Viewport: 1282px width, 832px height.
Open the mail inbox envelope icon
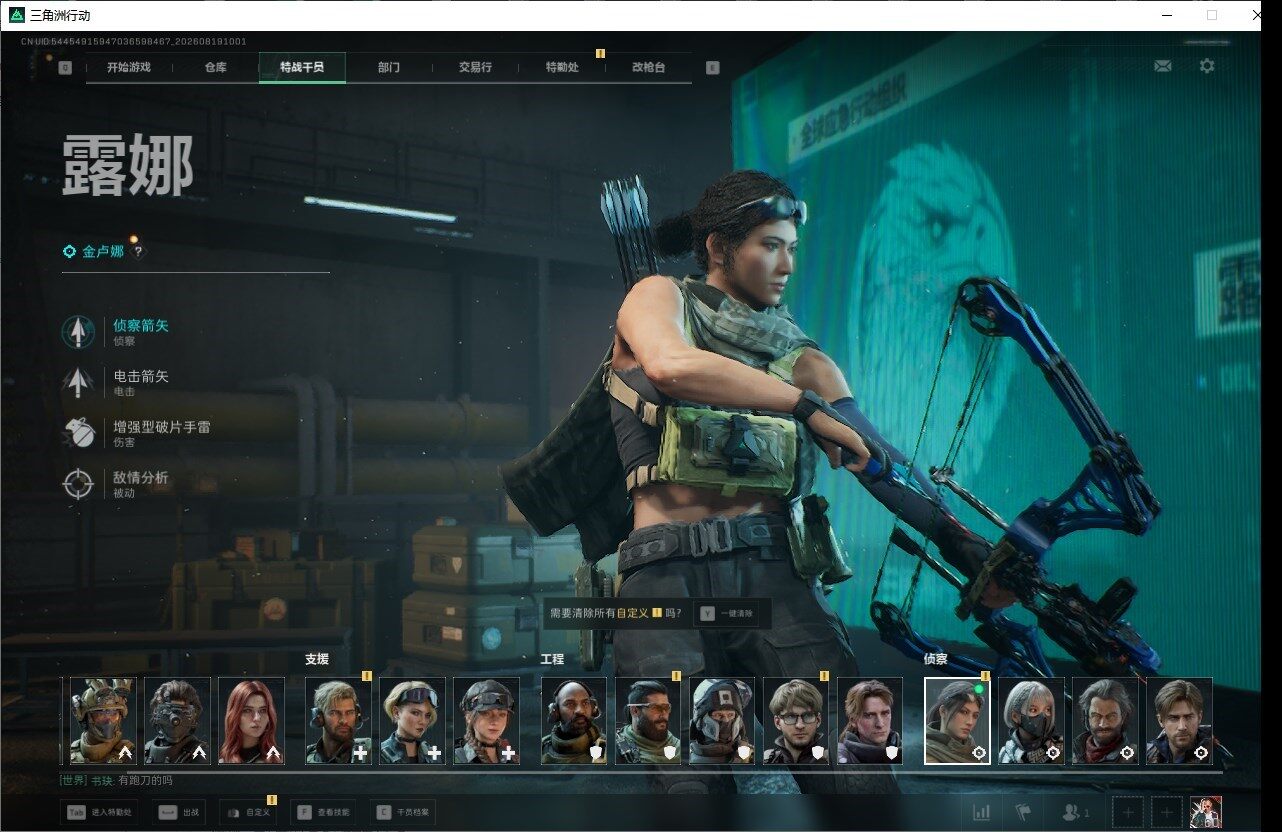pos(1162,66)
